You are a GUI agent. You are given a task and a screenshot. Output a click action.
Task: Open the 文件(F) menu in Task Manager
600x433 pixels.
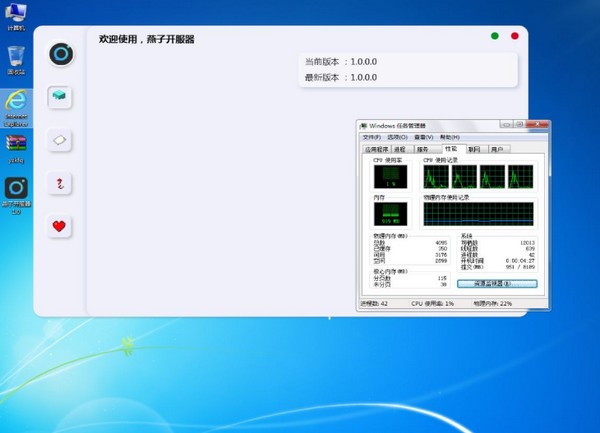pyautogui.click(x=372, y=137)
